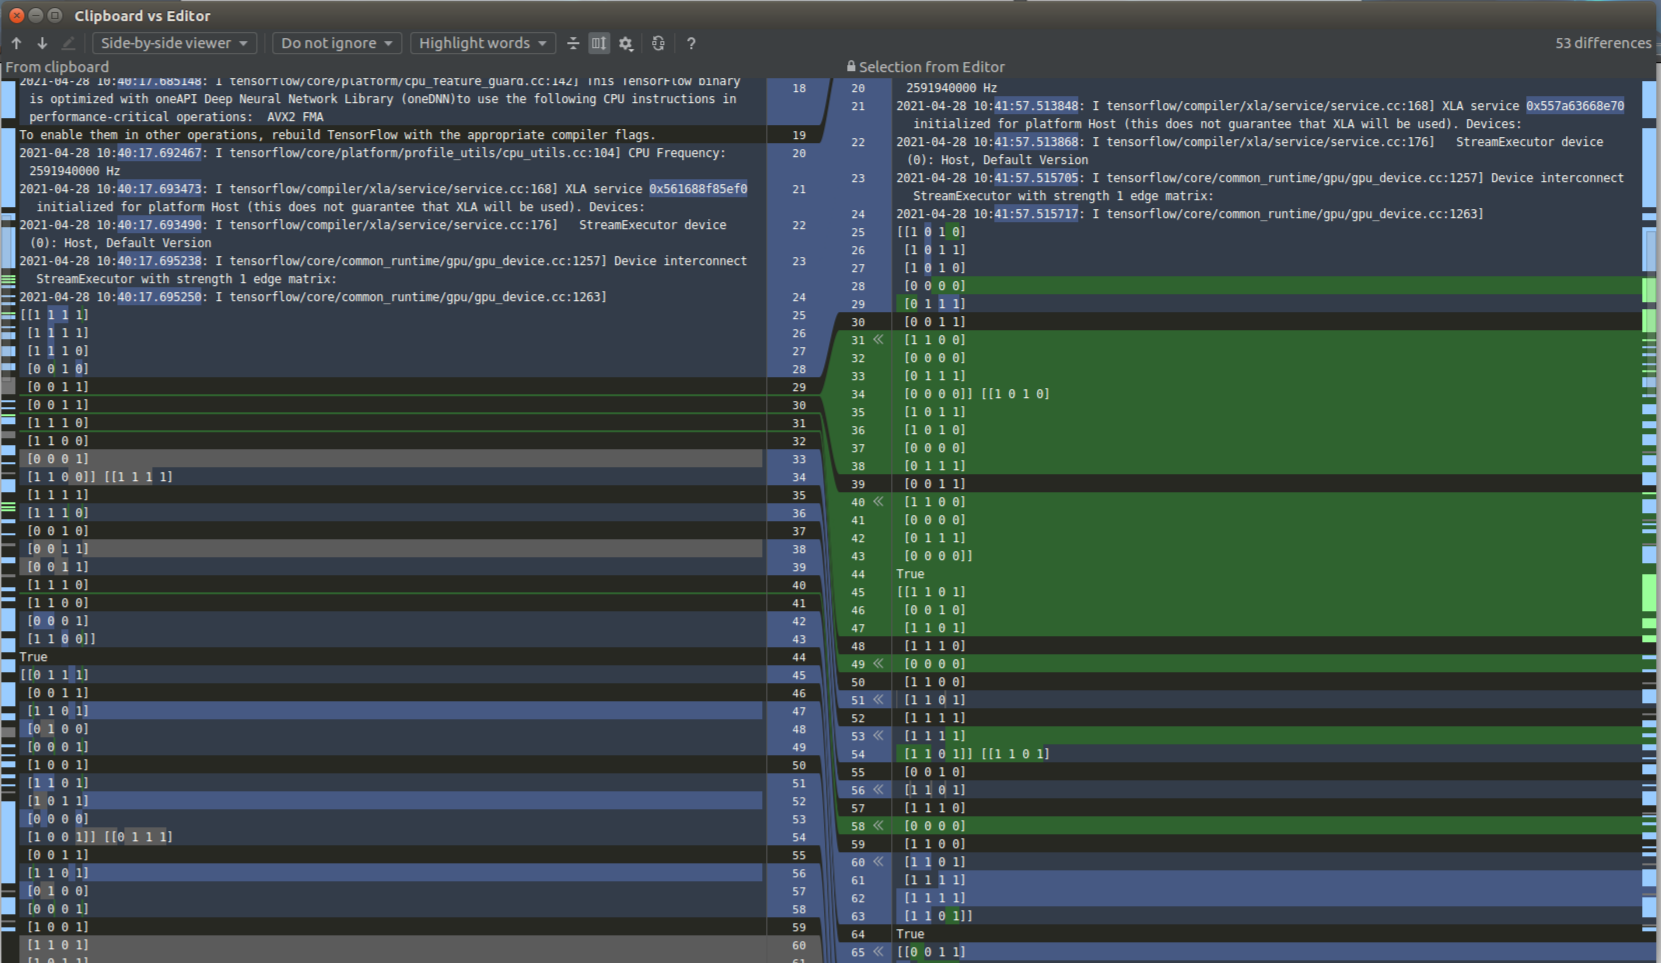This screenshot has width=1661, height=963.
Task: Open the Highlight words dropdown
Action: tap(482, 43)
